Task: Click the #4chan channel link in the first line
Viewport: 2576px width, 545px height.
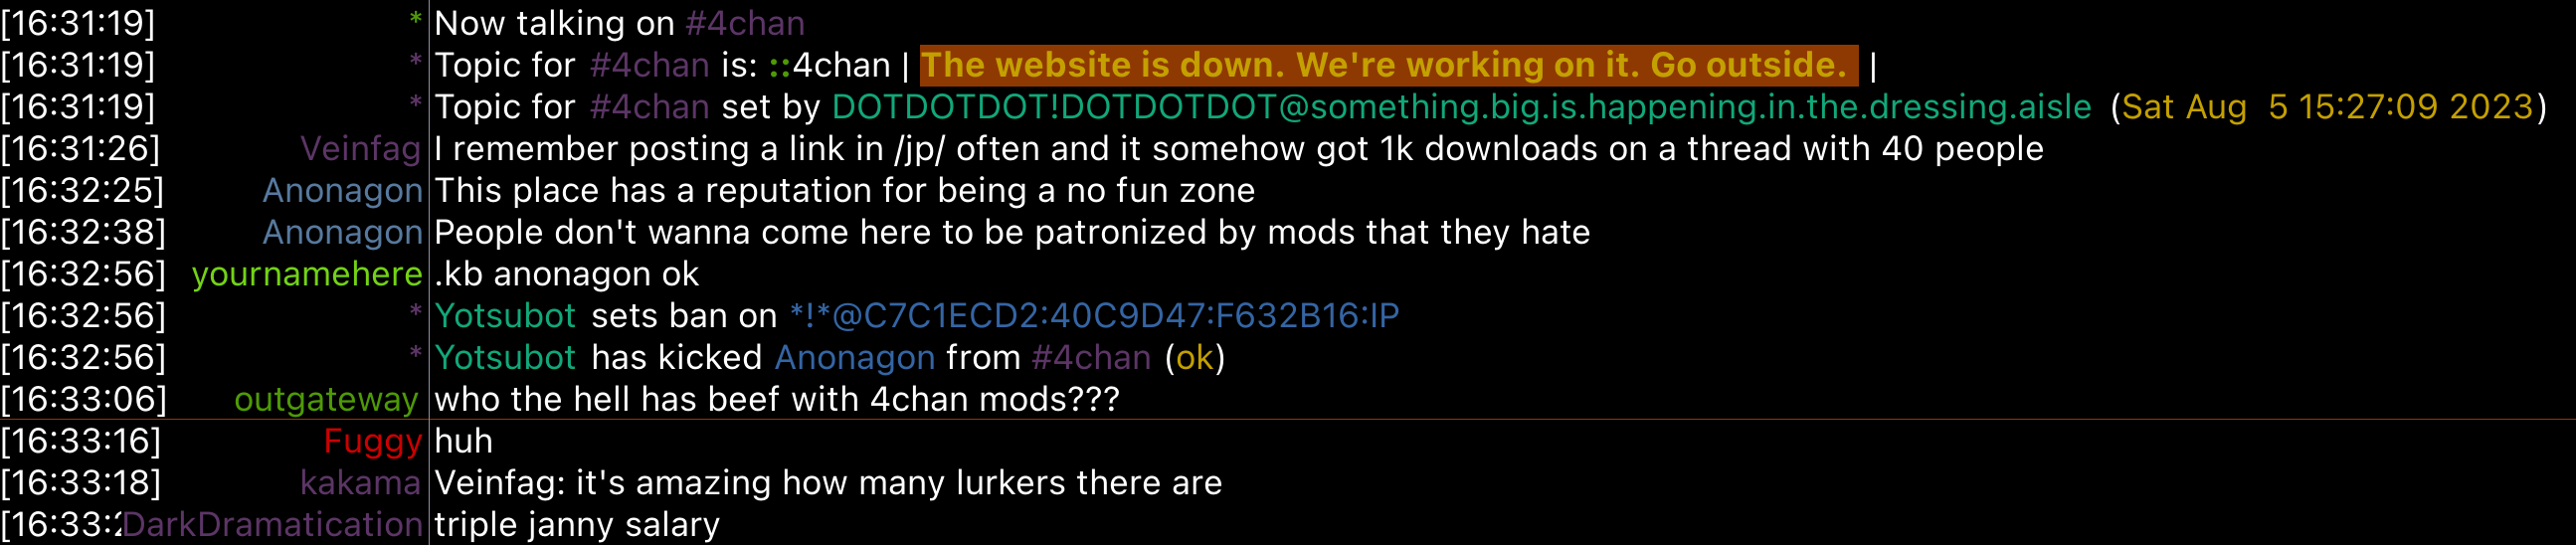Action: pyautogui.click(x=745, y=23)
